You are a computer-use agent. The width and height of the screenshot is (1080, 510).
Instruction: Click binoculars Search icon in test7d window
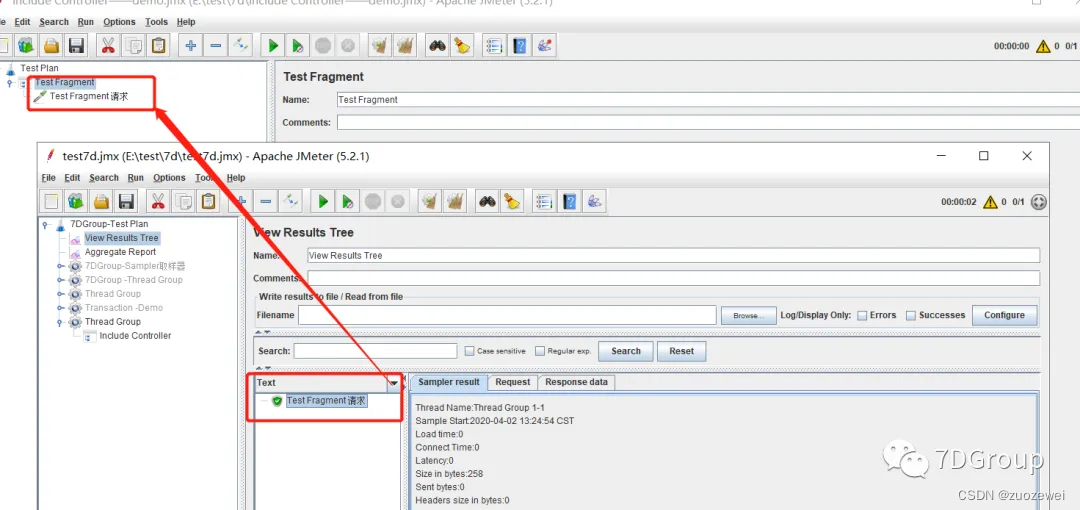pos(488,202)
